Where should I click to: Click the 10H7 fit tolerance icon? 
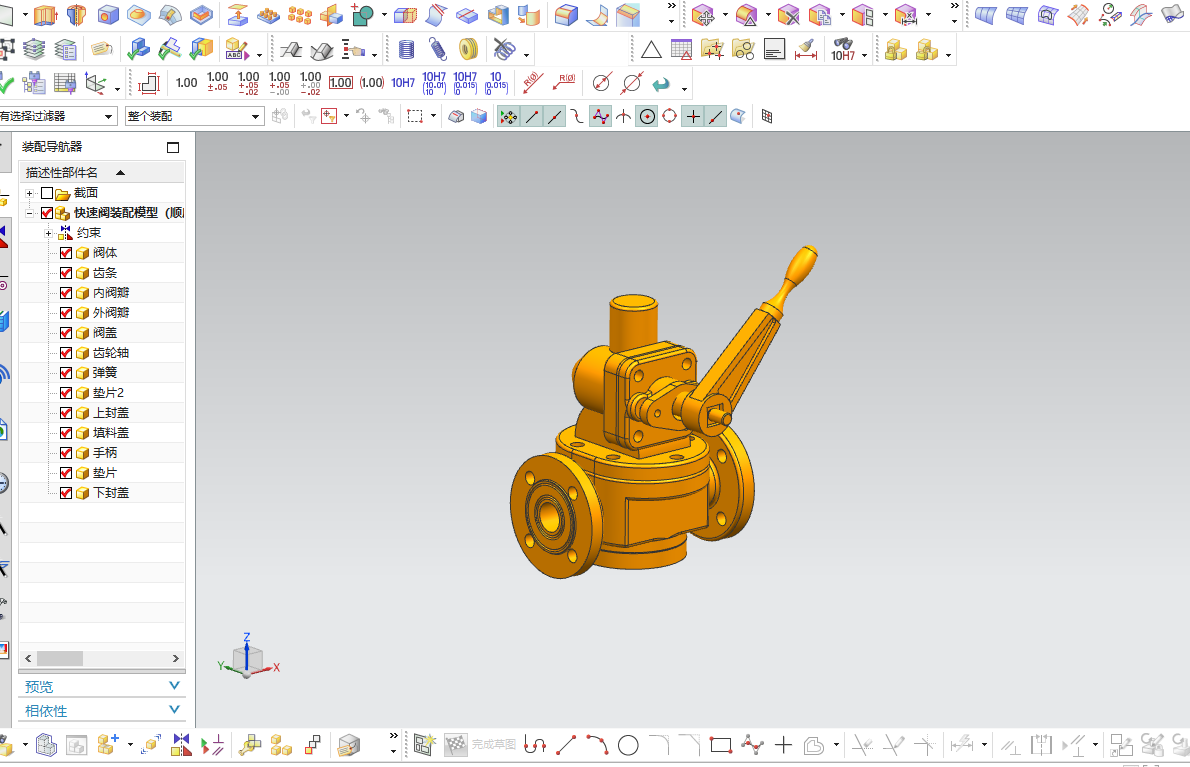pyautogui.click(x=403, y=83)
